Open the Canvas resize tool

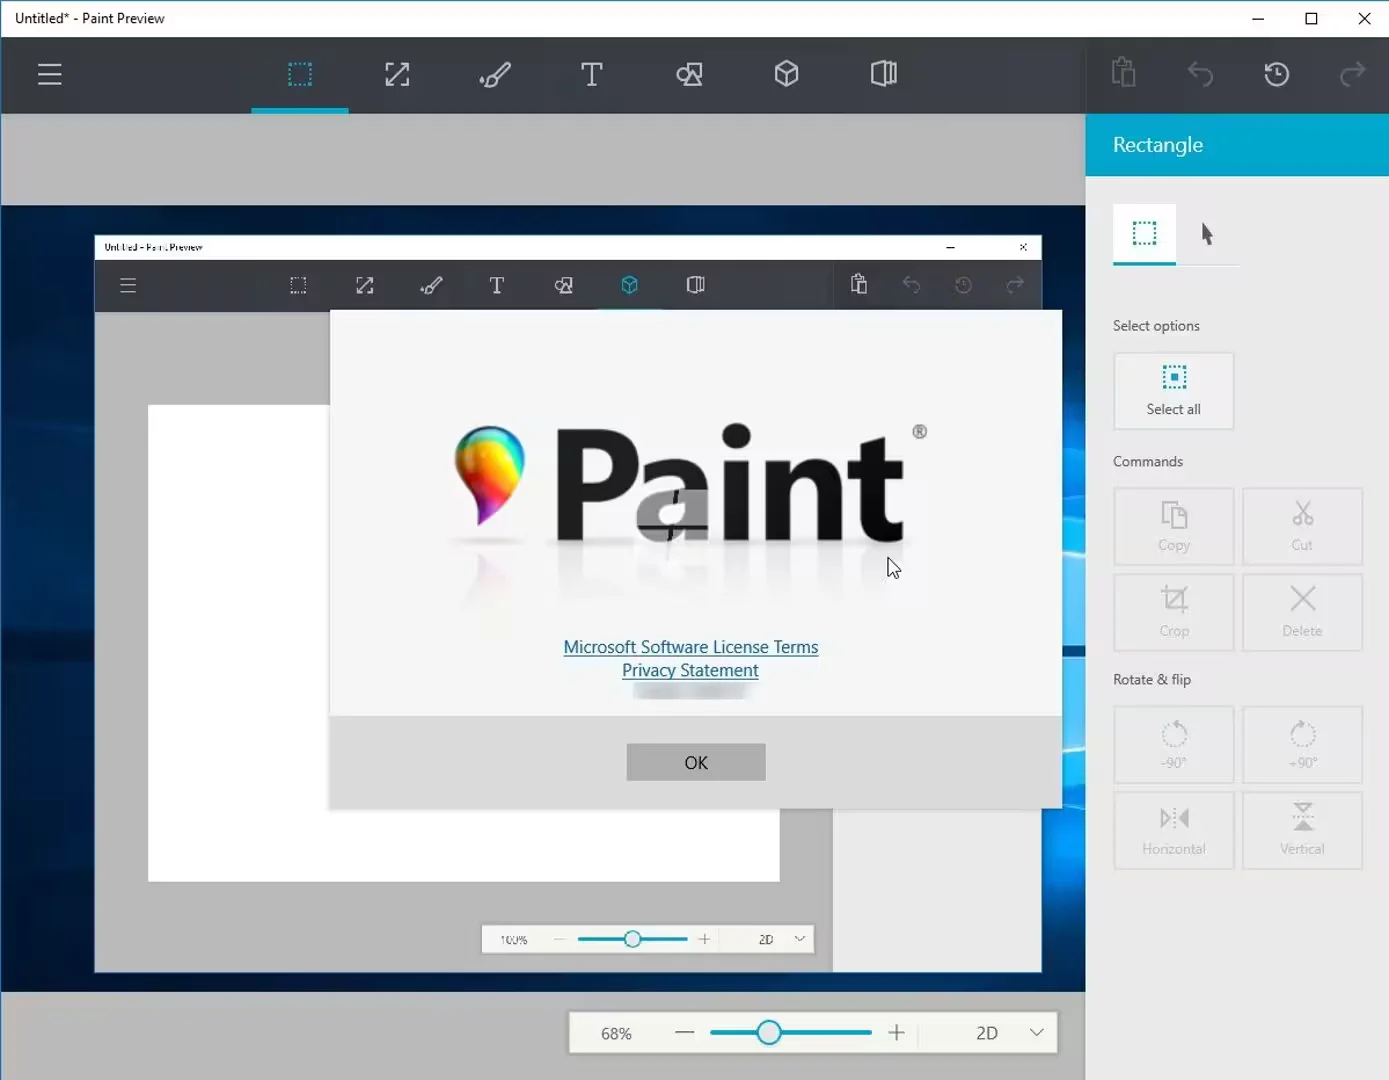click(x=397, y=75)
